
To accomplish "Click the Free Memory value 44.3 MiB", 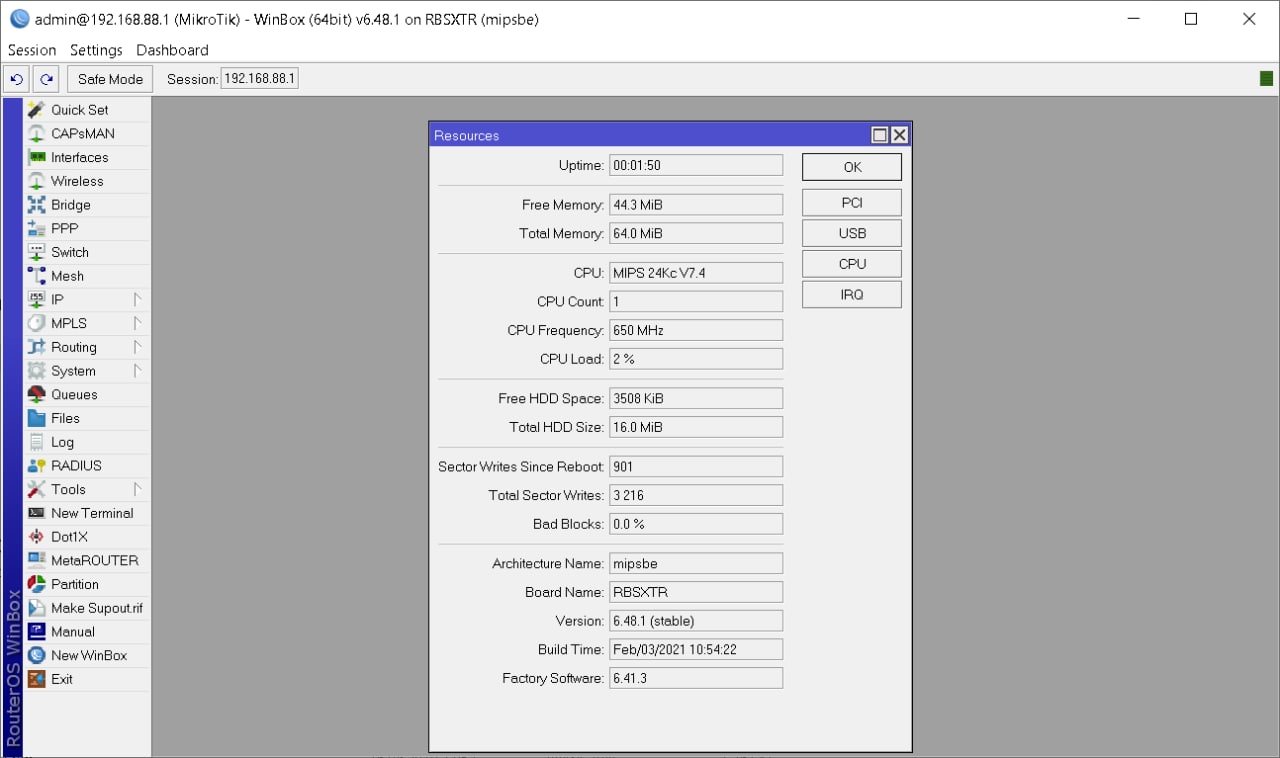I will 696,205.
